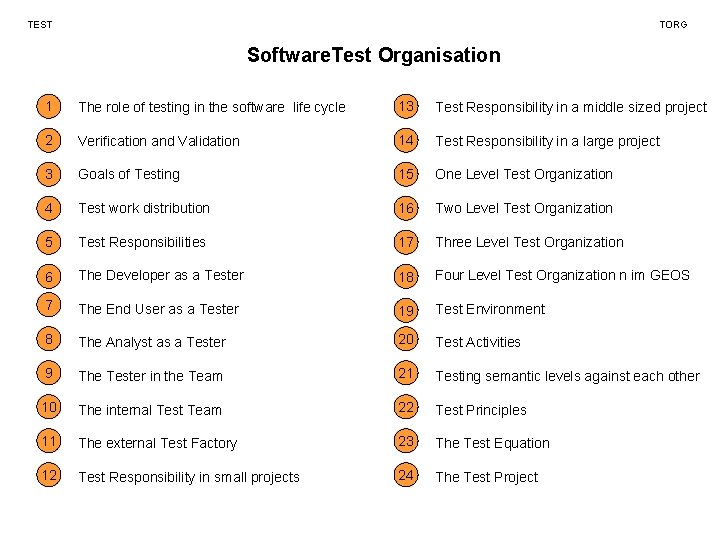Click the TEST label in header

40,24
